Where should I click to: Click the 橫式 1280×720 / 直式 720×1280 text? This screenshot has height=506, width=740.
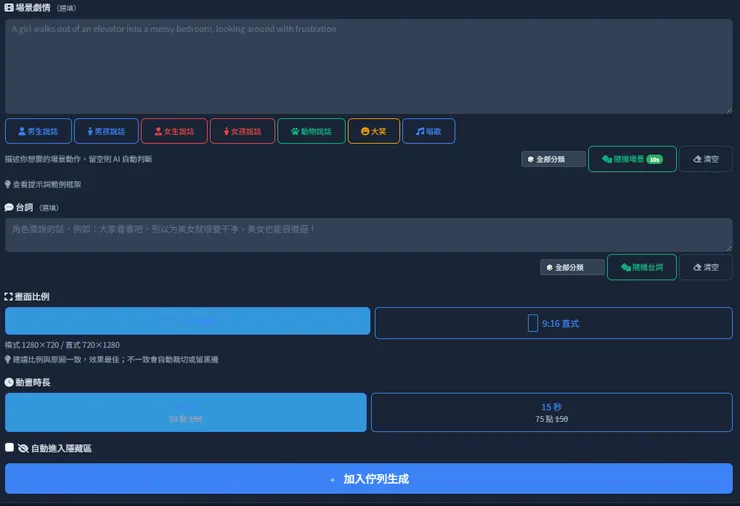(x=62, y=345)
